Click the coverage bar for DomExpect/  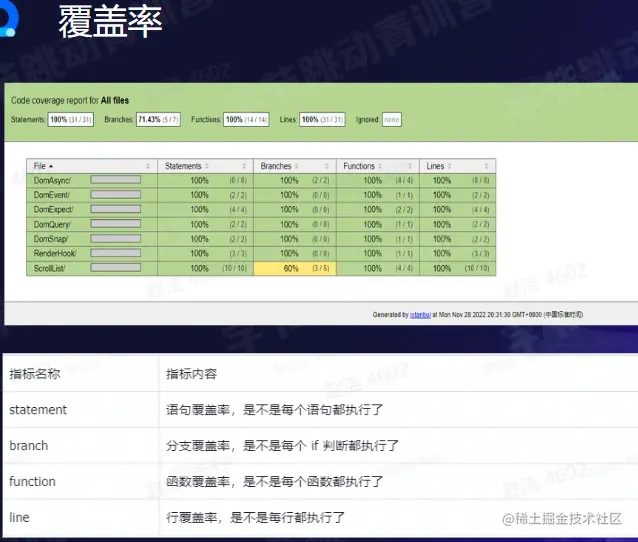pos(116,209)
